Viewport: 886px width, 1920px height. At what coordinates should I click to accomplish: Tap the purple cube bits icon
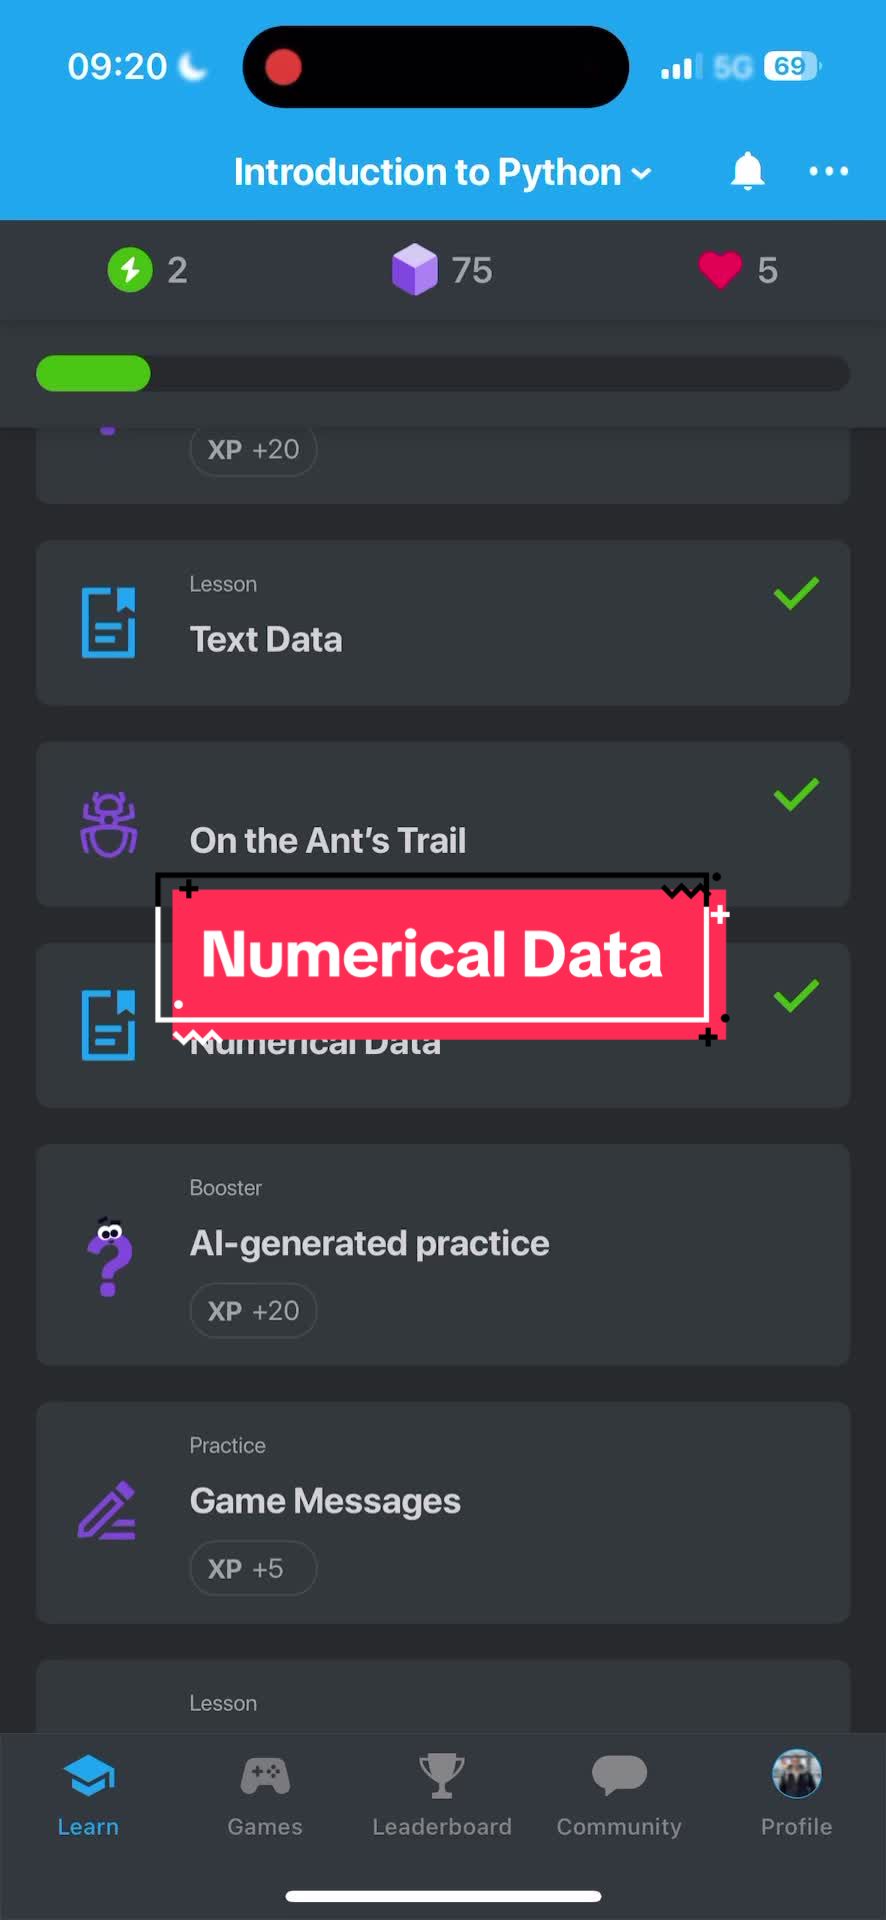414,270
